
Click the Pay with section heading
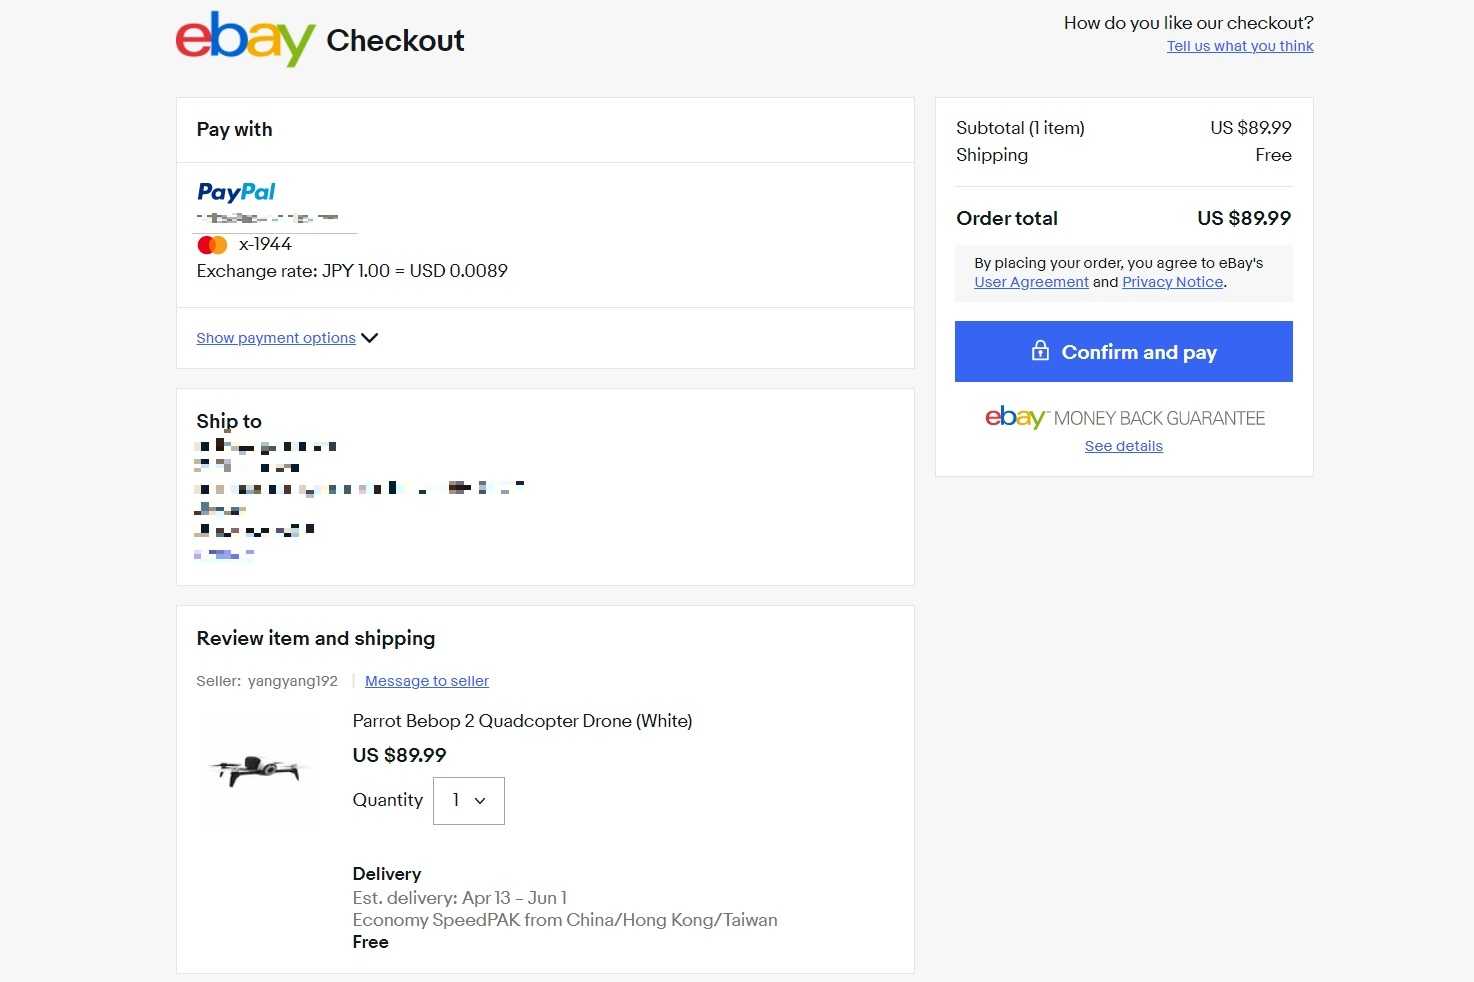[234, 129]
